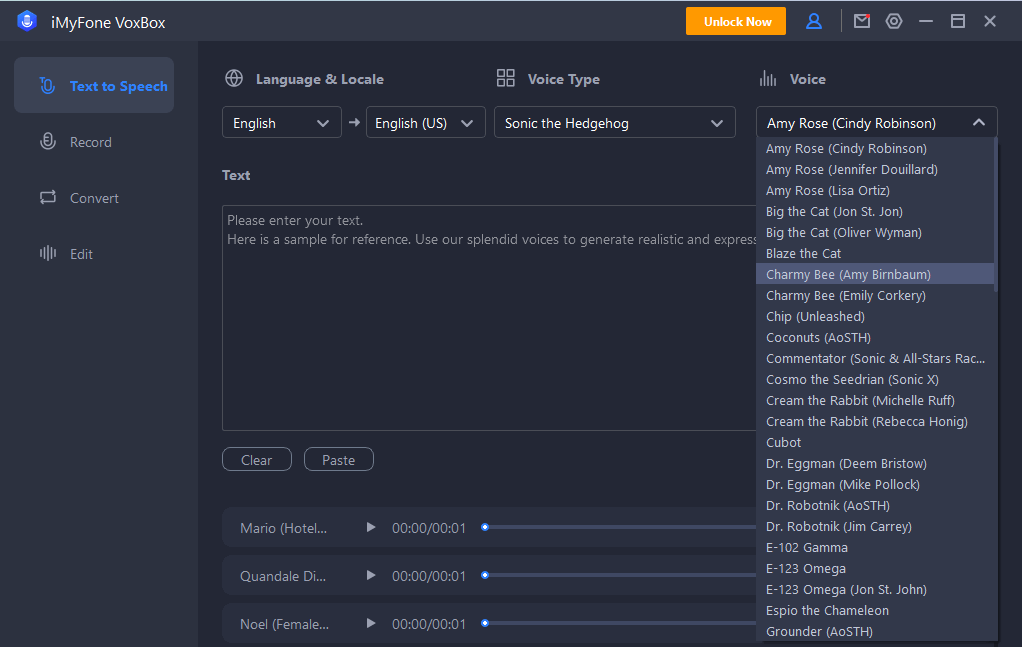This screenshot has height=647, width=1022.
Task: Select Amy Rose (Jennifer Douillard) voice
Action: coord(875,169)
